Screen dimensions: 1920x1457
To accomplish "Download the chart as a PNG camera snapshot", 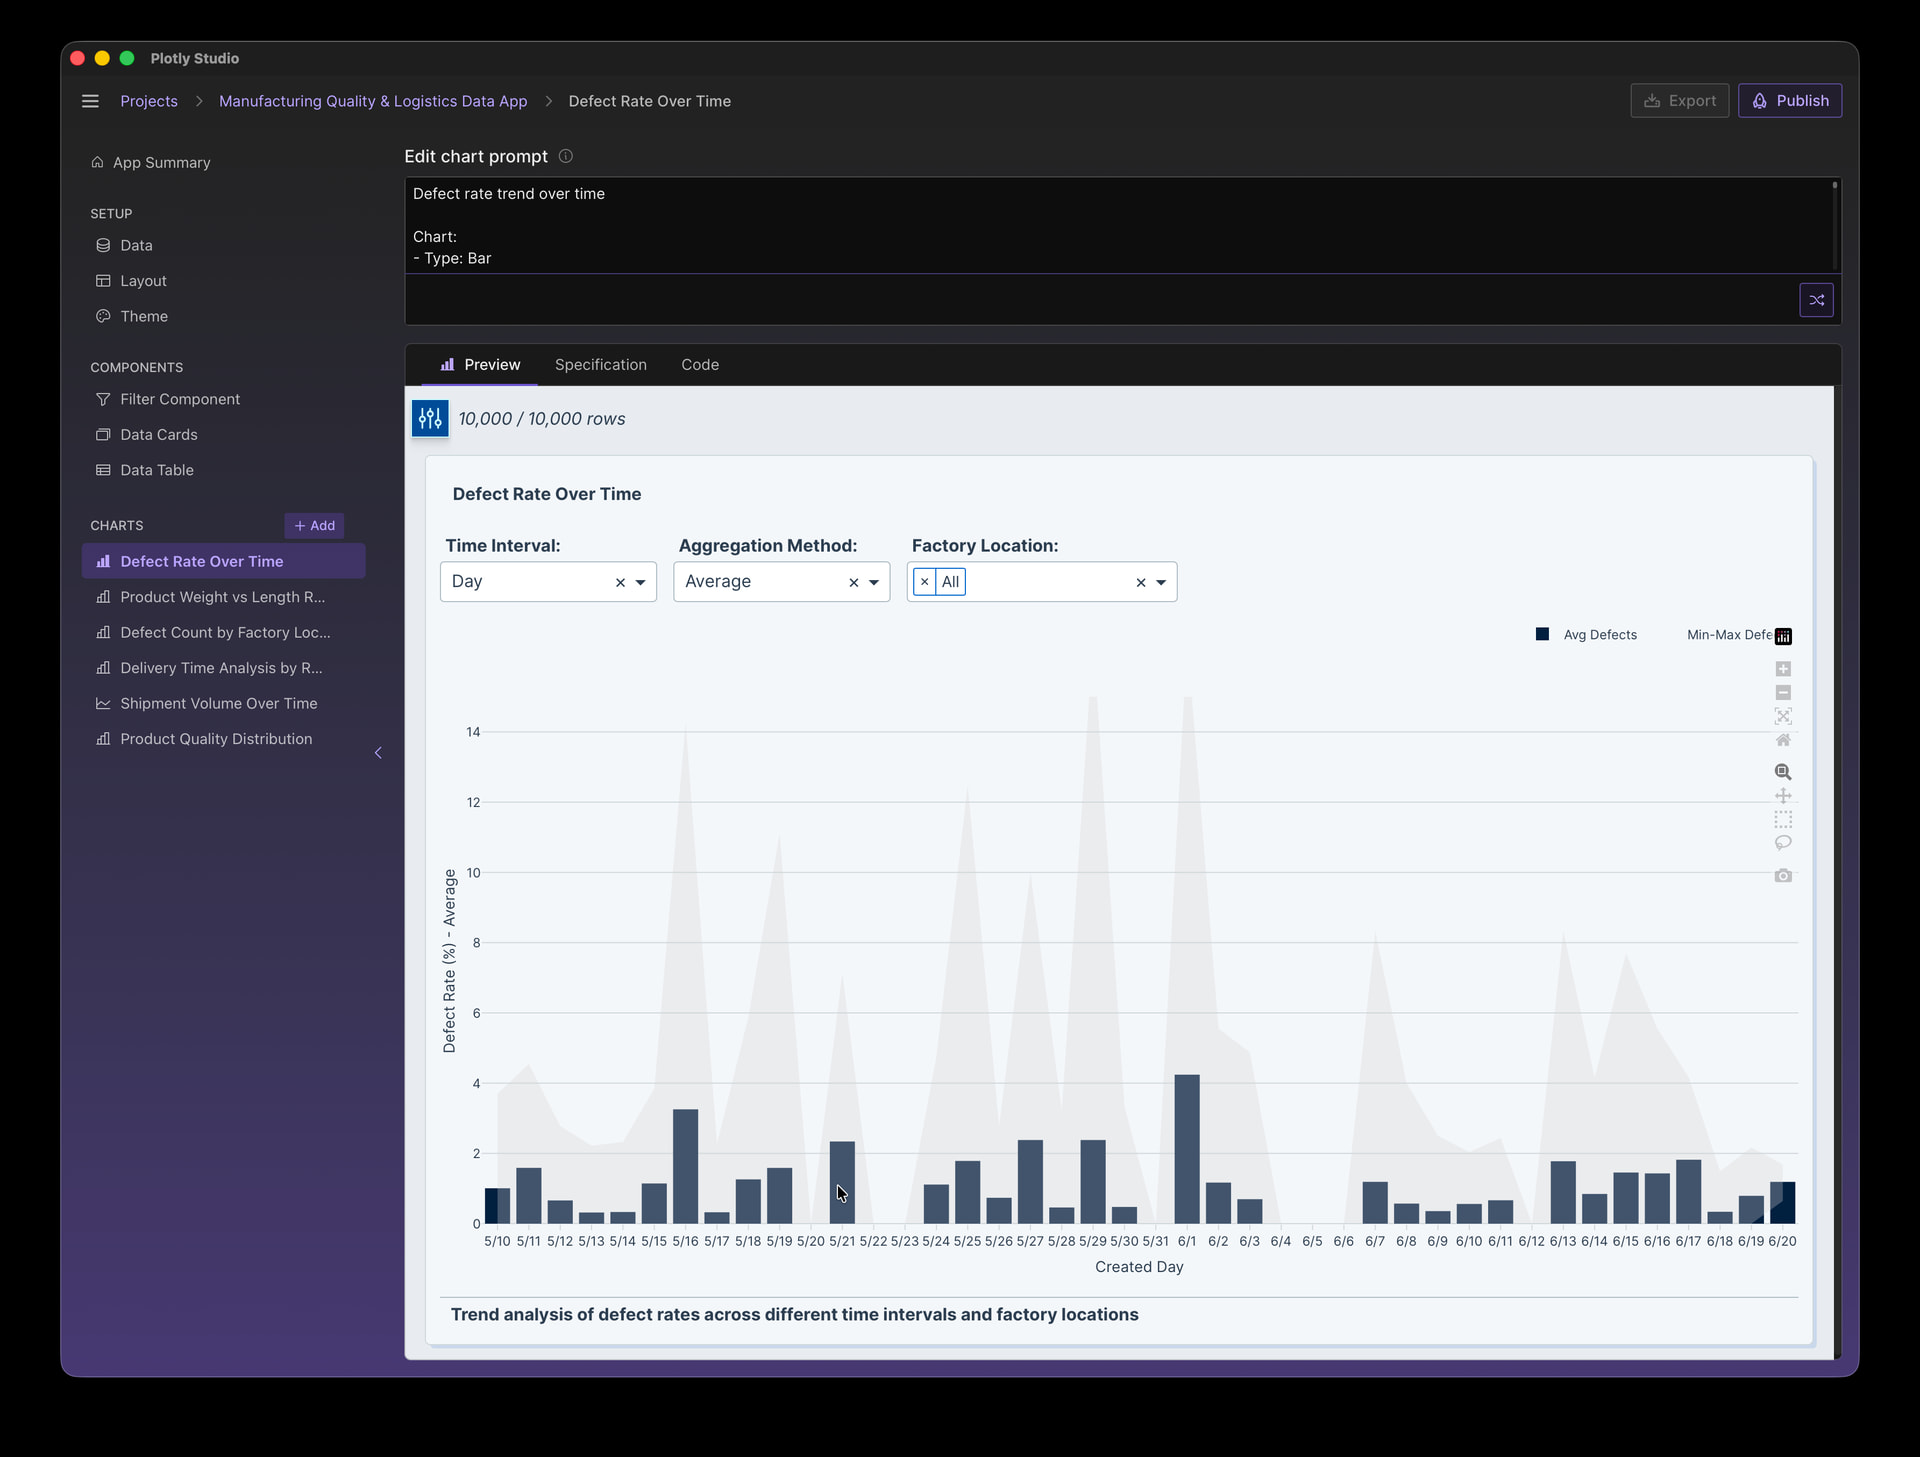I will (1783, 875).
